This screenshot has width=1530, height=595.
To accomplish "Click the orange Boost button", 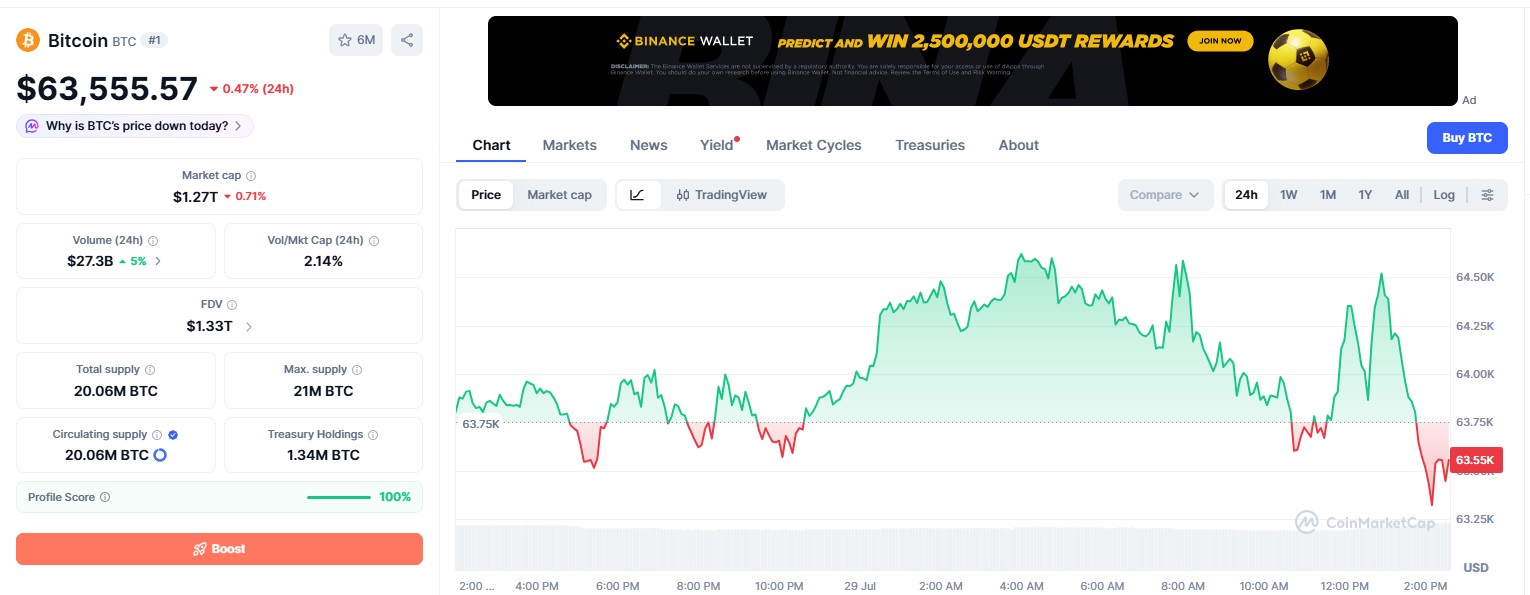I will 219,549.
